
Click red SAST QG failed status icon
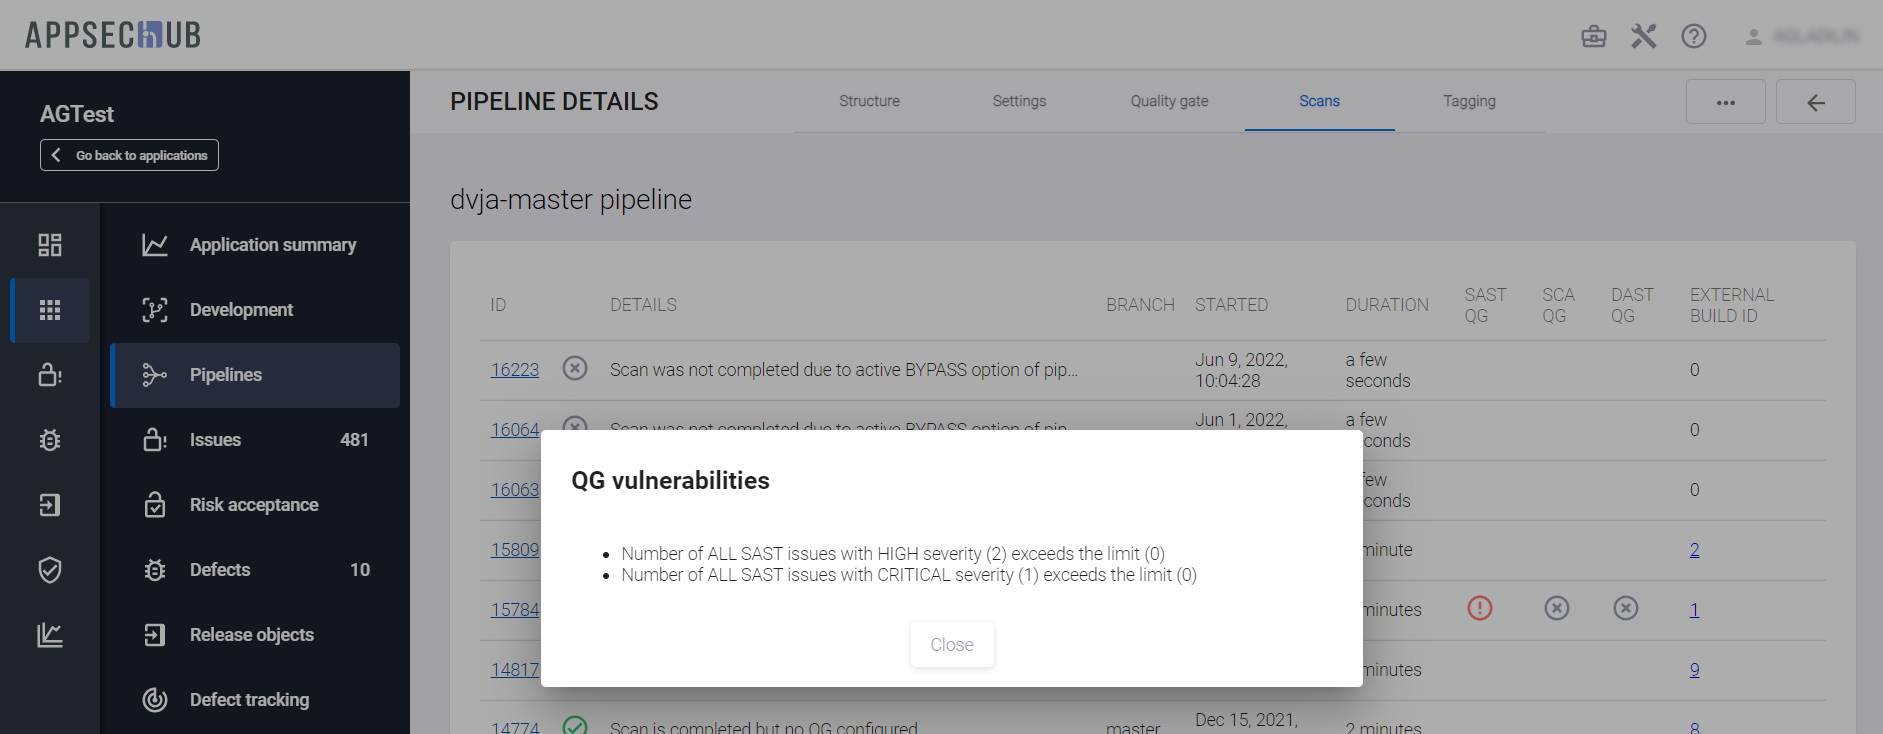click(1479, 608)
